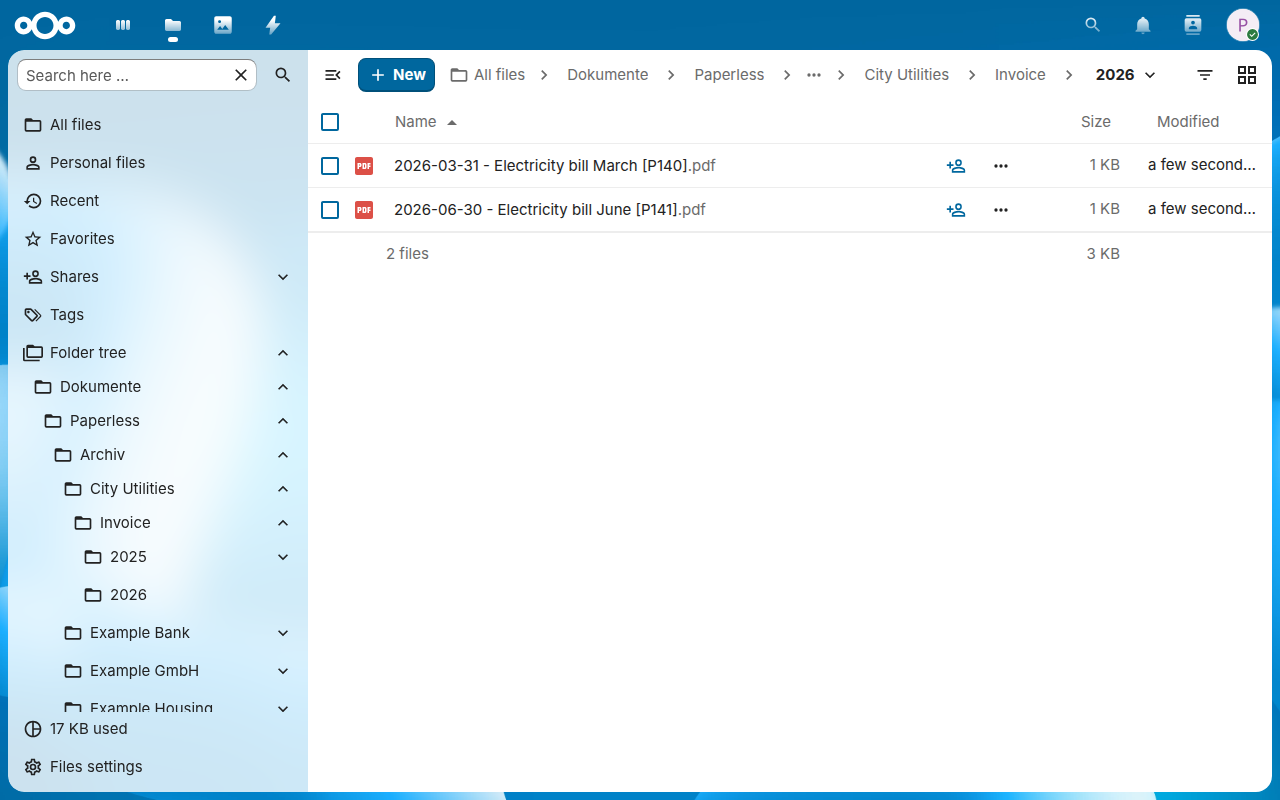Open actions menu for June bill
Screen dimensions: 1280x800
[1001, 210]
